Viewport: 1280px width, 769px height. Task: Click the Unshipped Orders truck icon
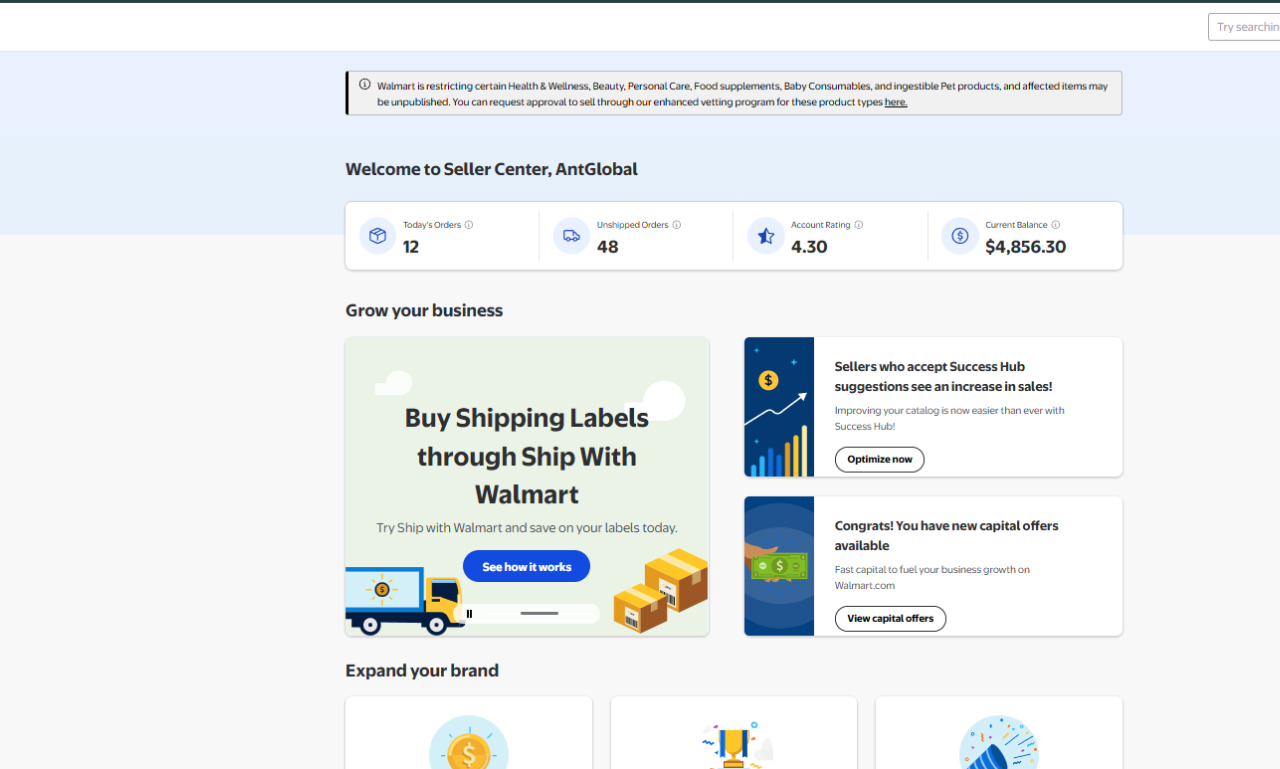[x=572, y=236]
